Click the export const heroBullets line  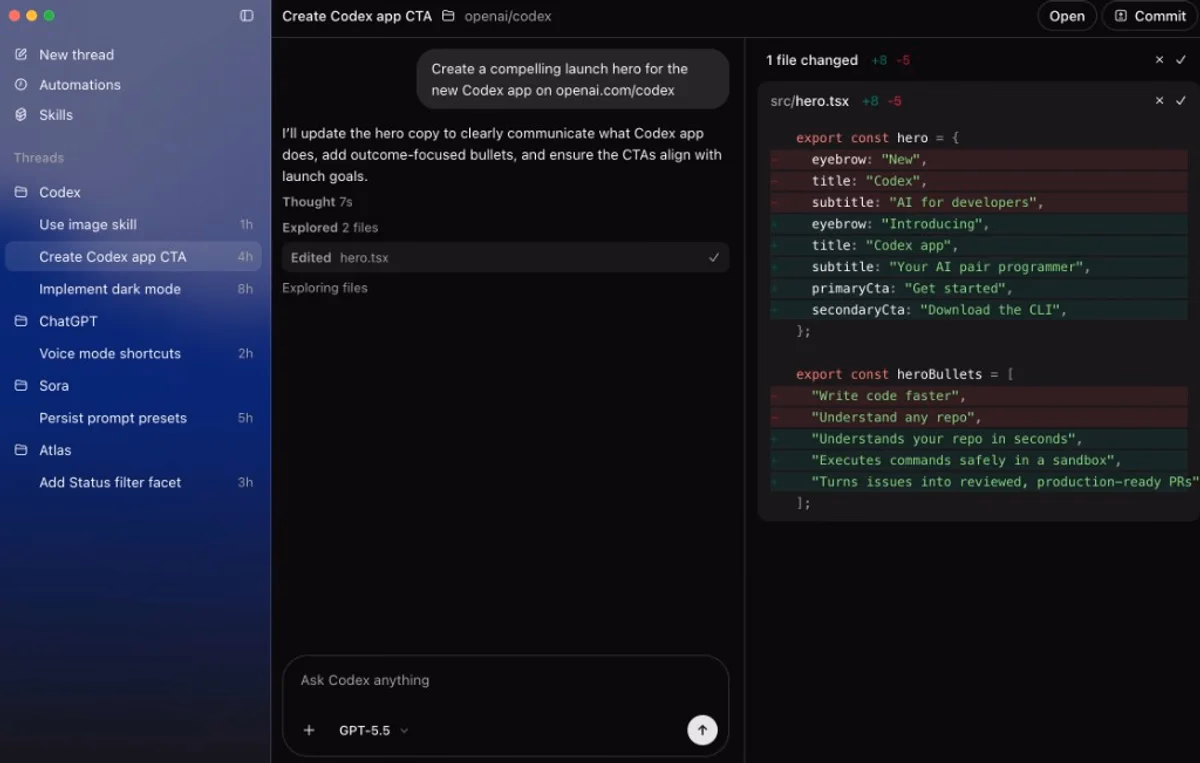tap(905, 374)
